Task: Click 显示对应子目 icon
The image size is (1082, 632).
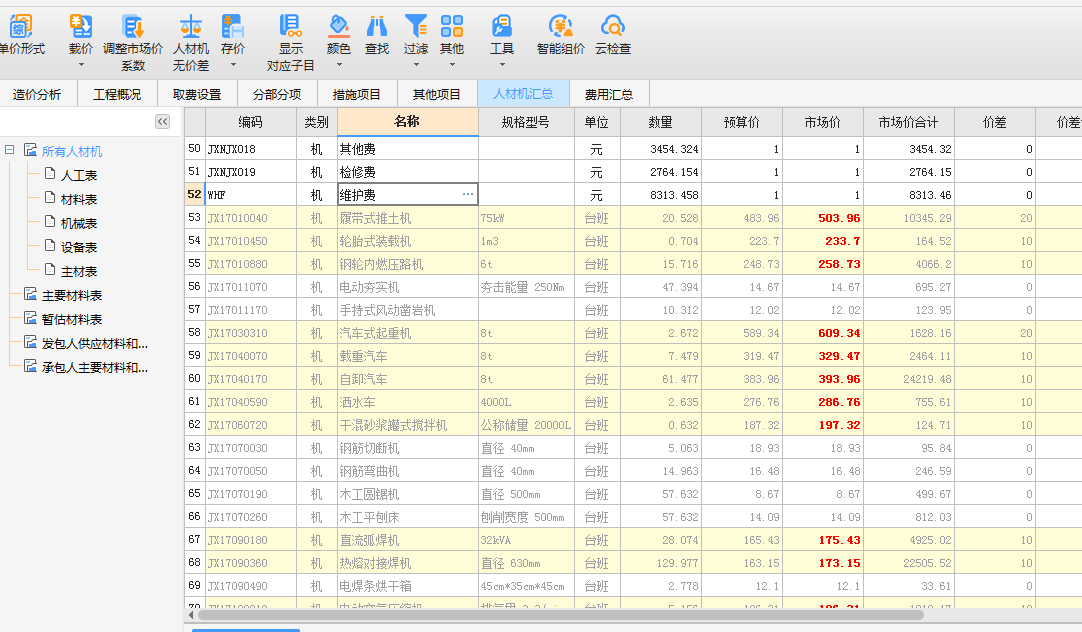Action: (x=291, y=27)
